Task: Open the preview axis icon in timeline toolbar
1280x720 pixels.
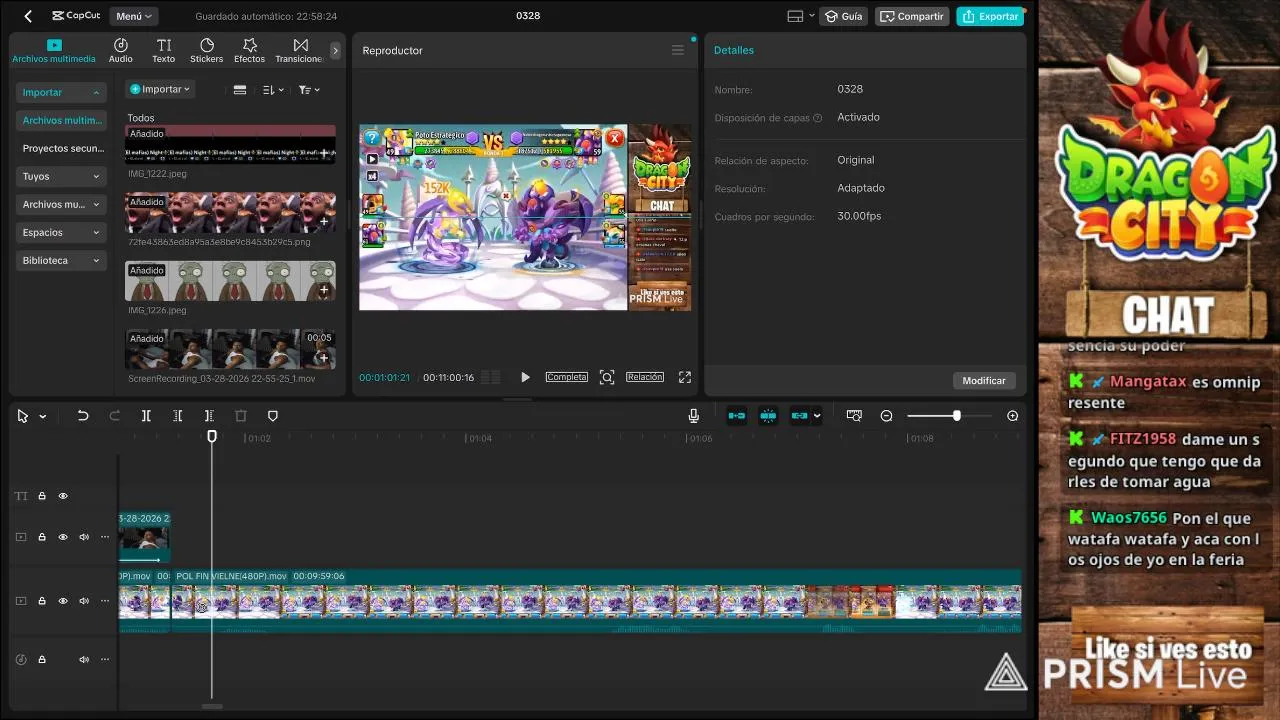Action: coord(854,416)
